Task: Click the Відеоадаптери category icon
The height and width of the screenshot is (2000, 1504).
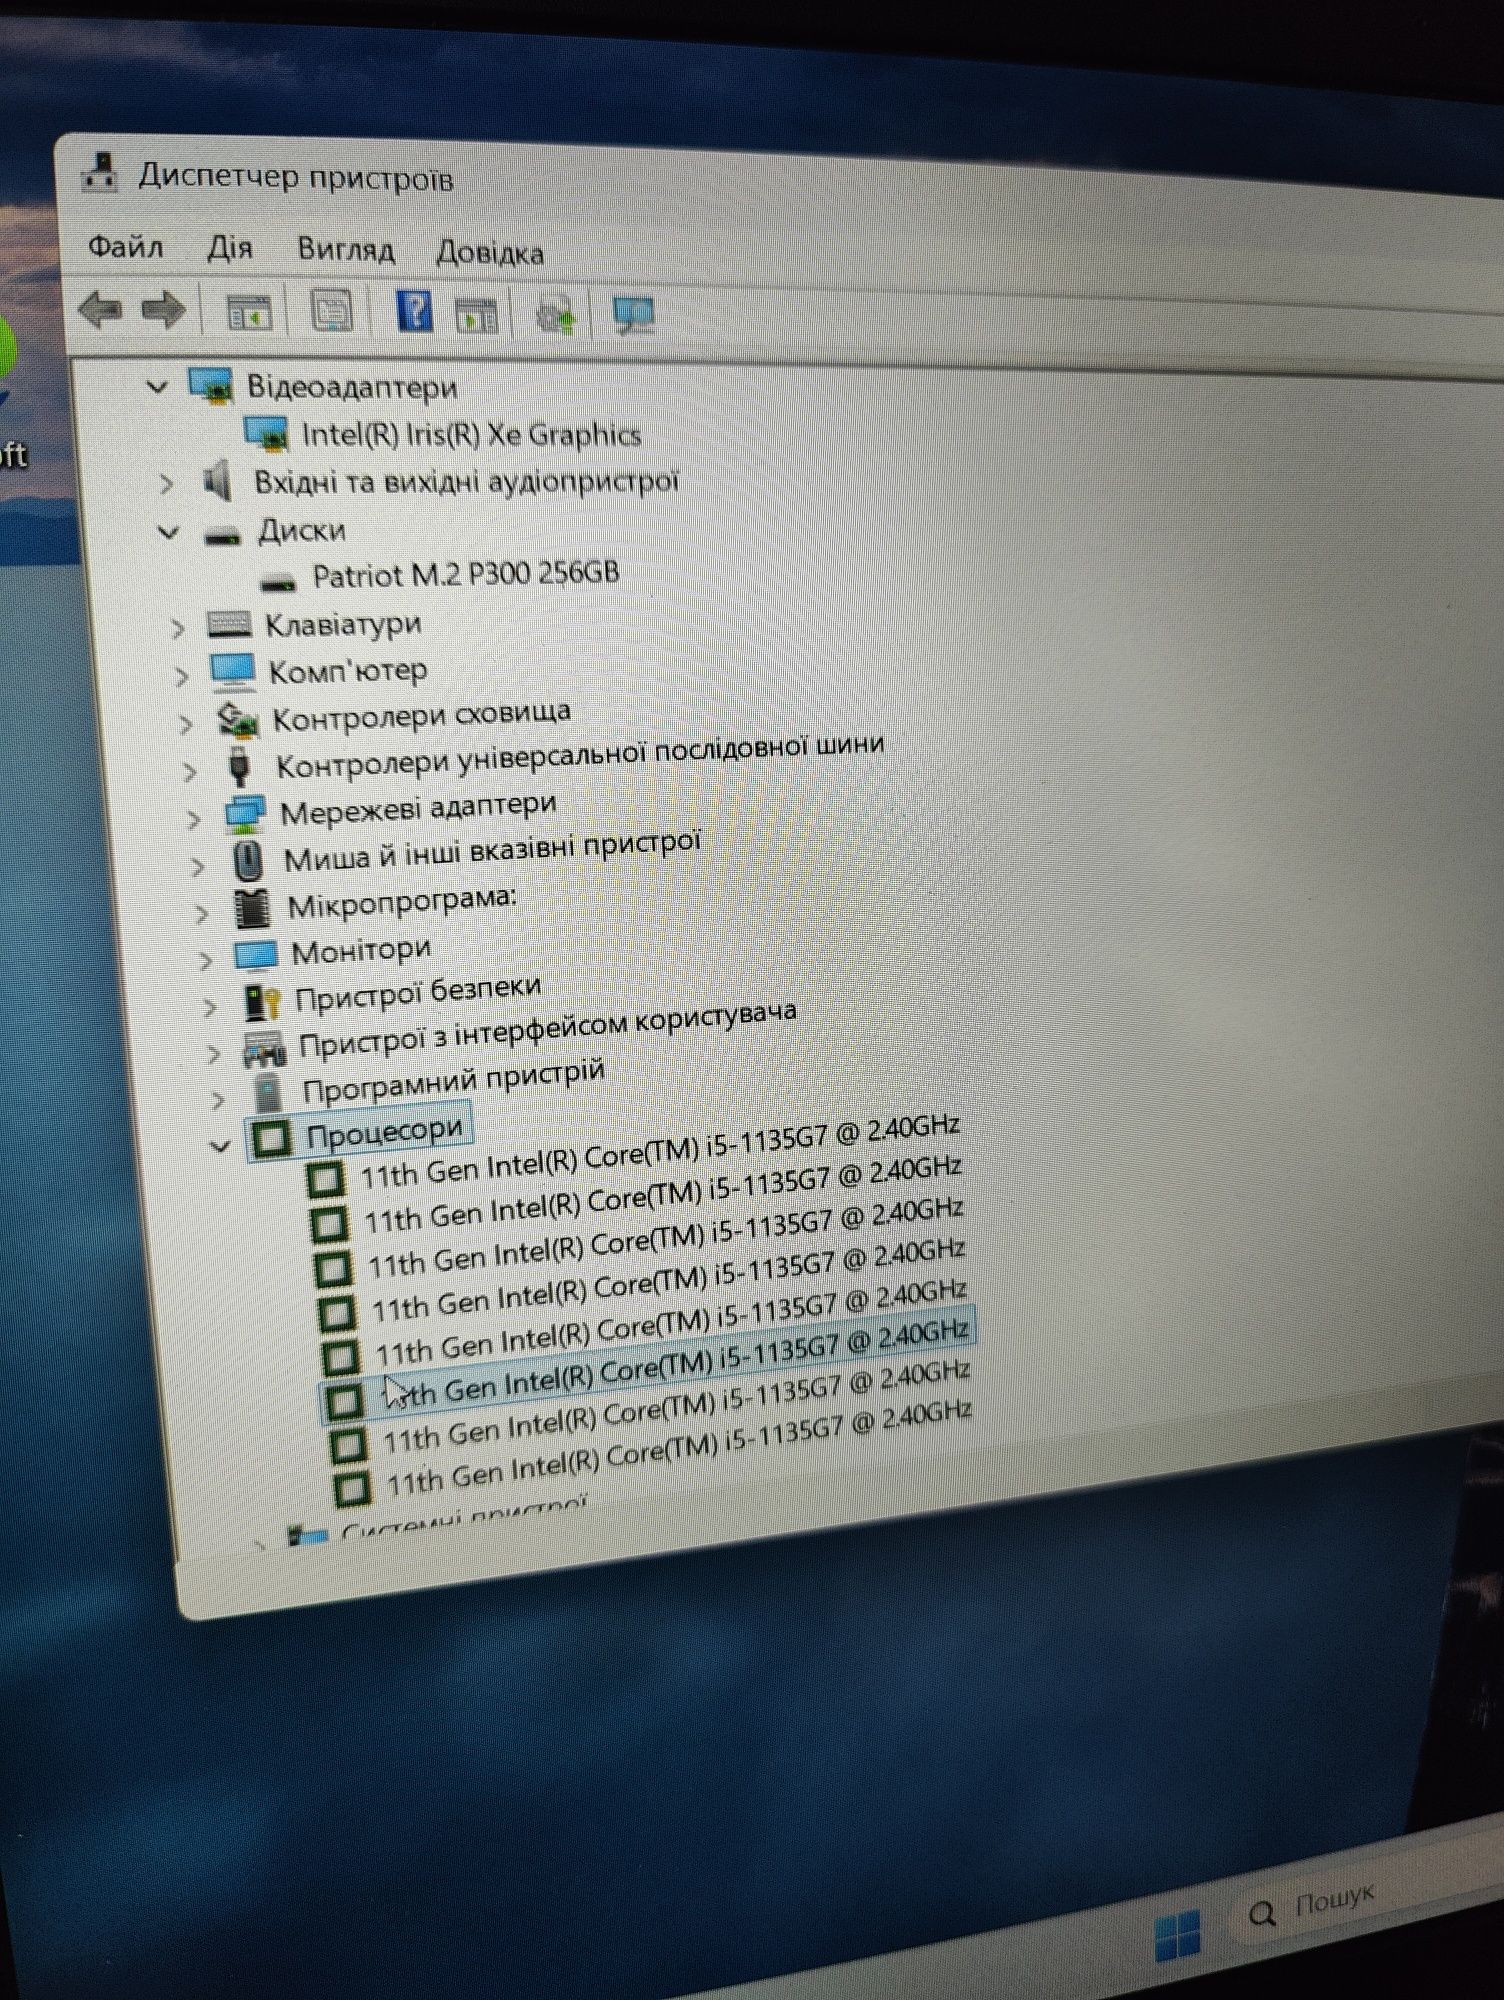Action: pyautogui.click(x=211, y=386)
